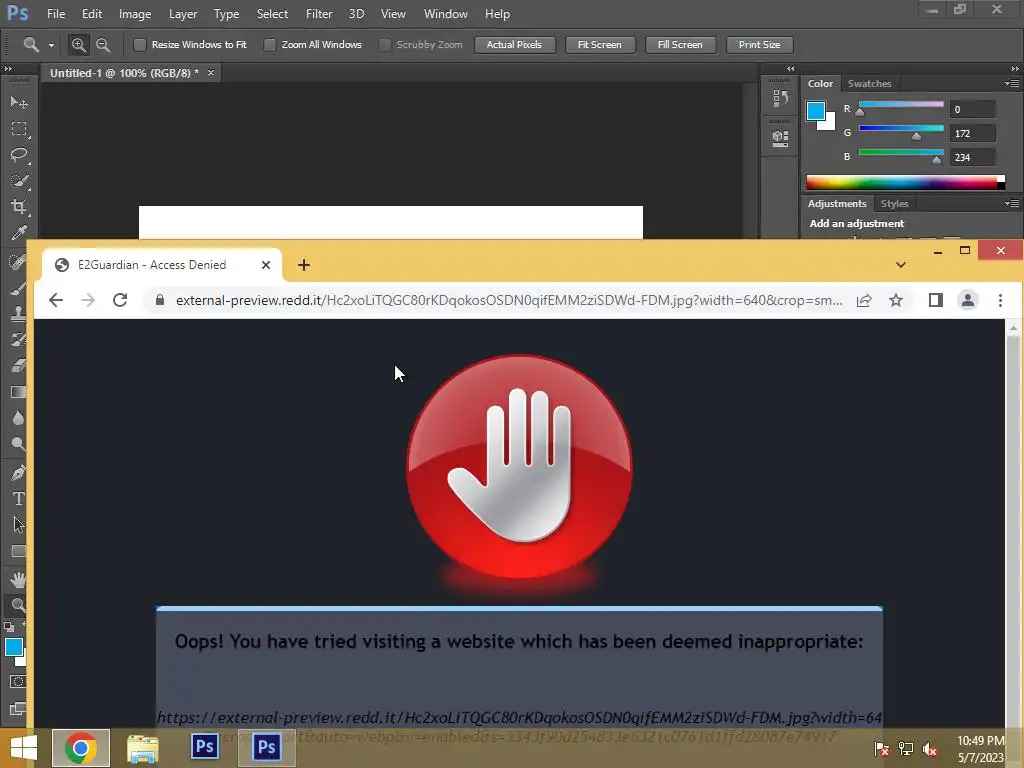Image resolution: width=1024 pixels, height=768 pixels.
Task: Open Chrome side panel
Action: tap(936, 300)
